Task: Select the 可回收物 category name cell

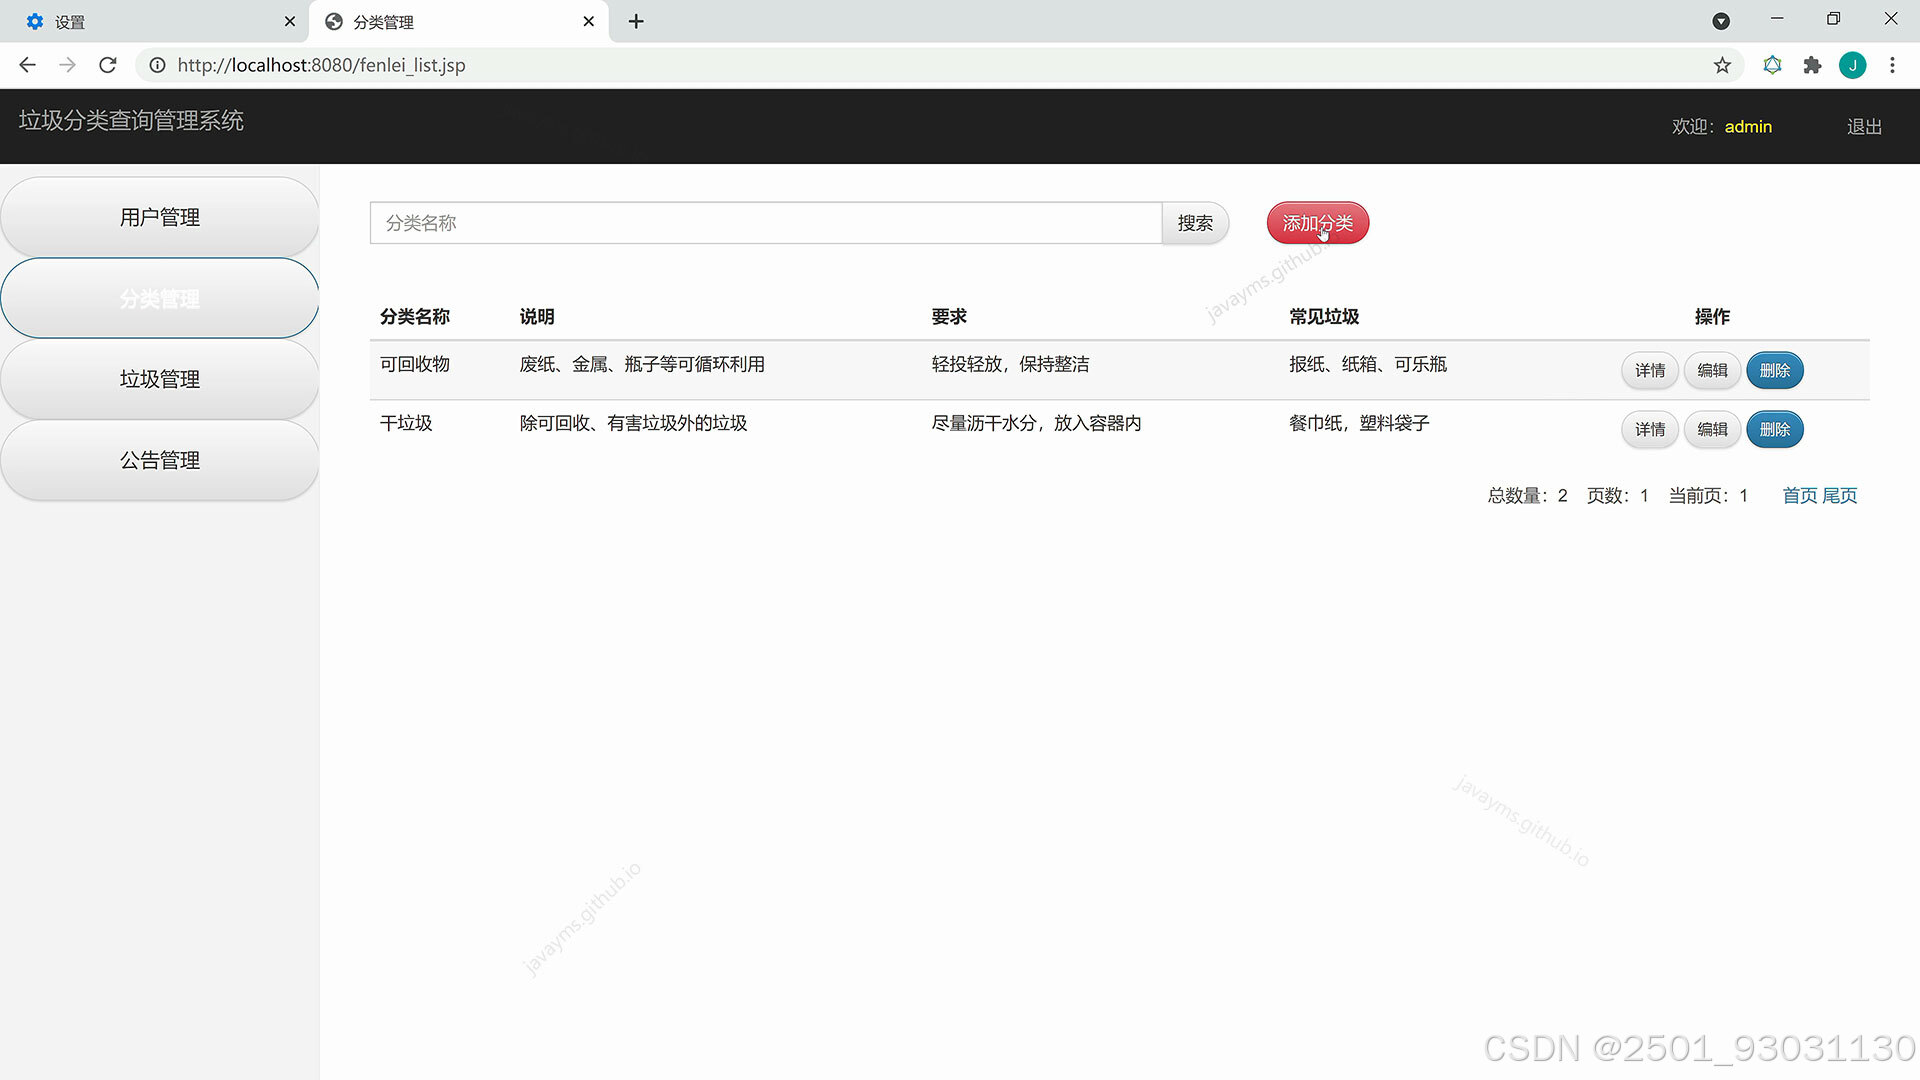Action: click(415, 364)
